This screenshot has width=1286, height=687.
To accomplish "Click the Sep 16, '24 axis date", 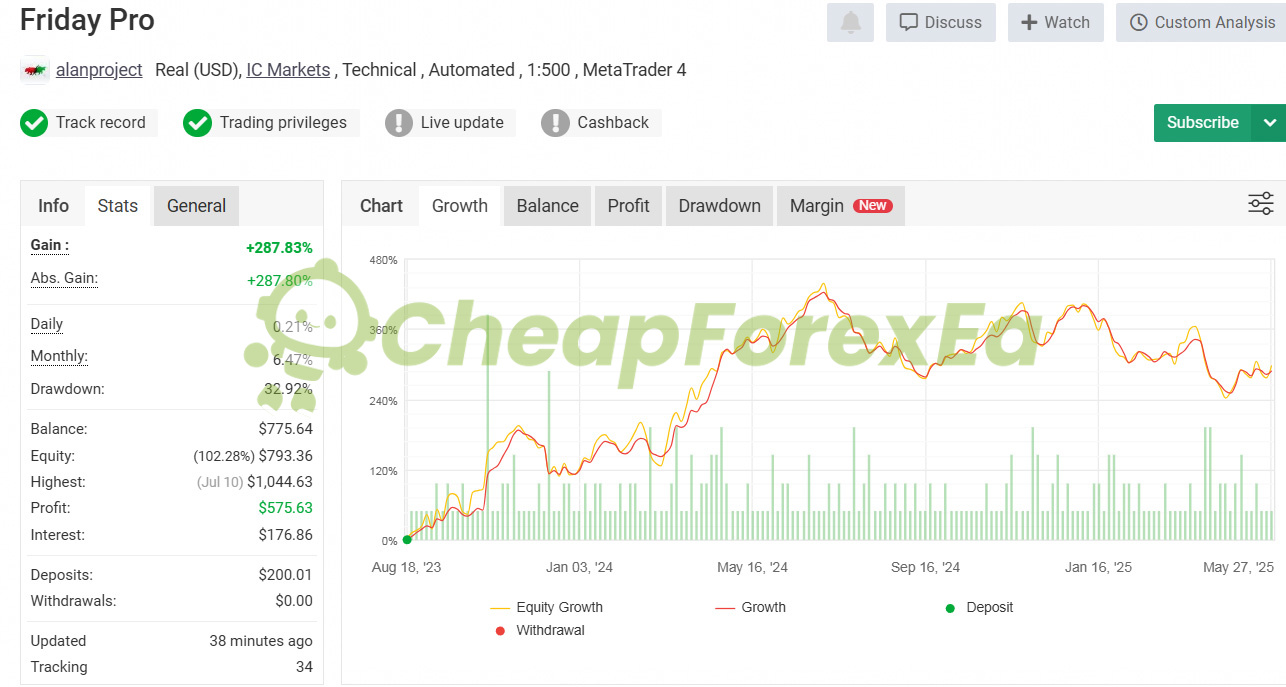I will (926, 567).
